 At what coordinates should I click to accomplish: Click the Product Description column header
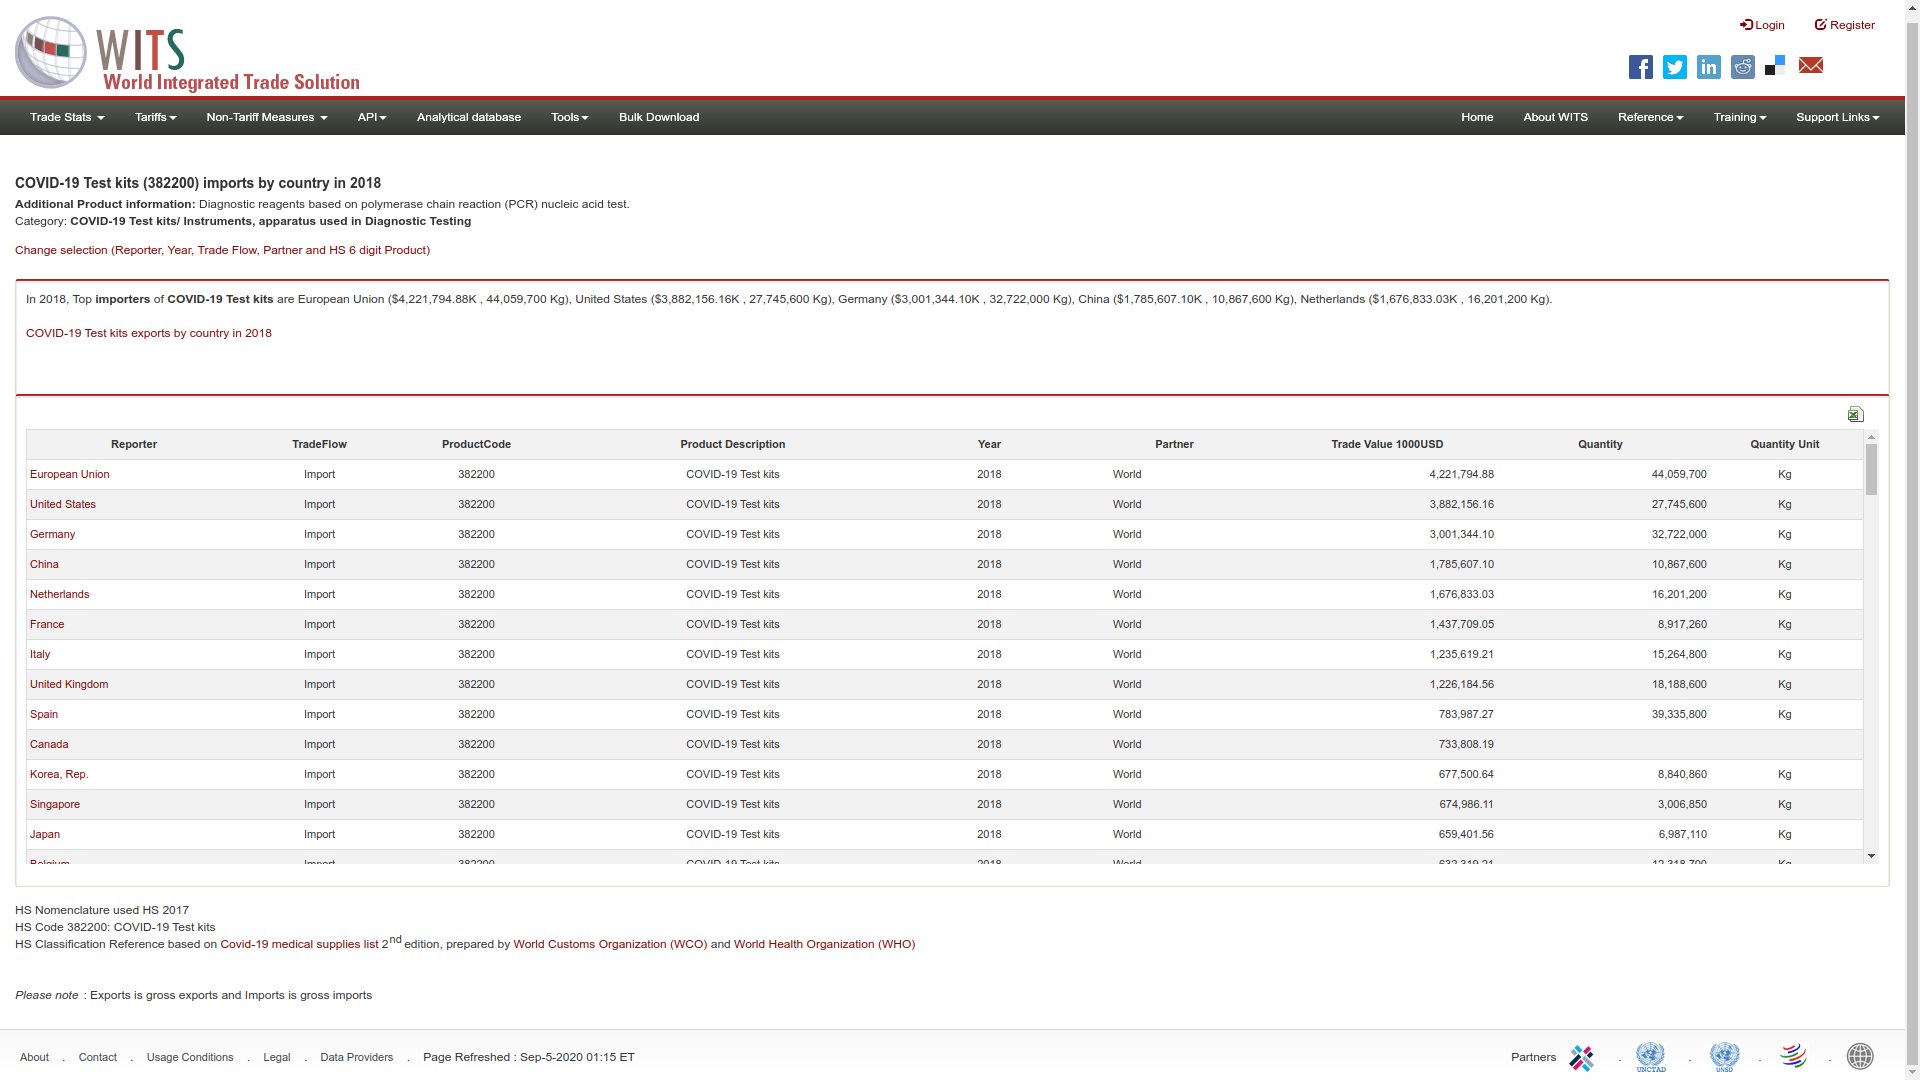point(733,444)
